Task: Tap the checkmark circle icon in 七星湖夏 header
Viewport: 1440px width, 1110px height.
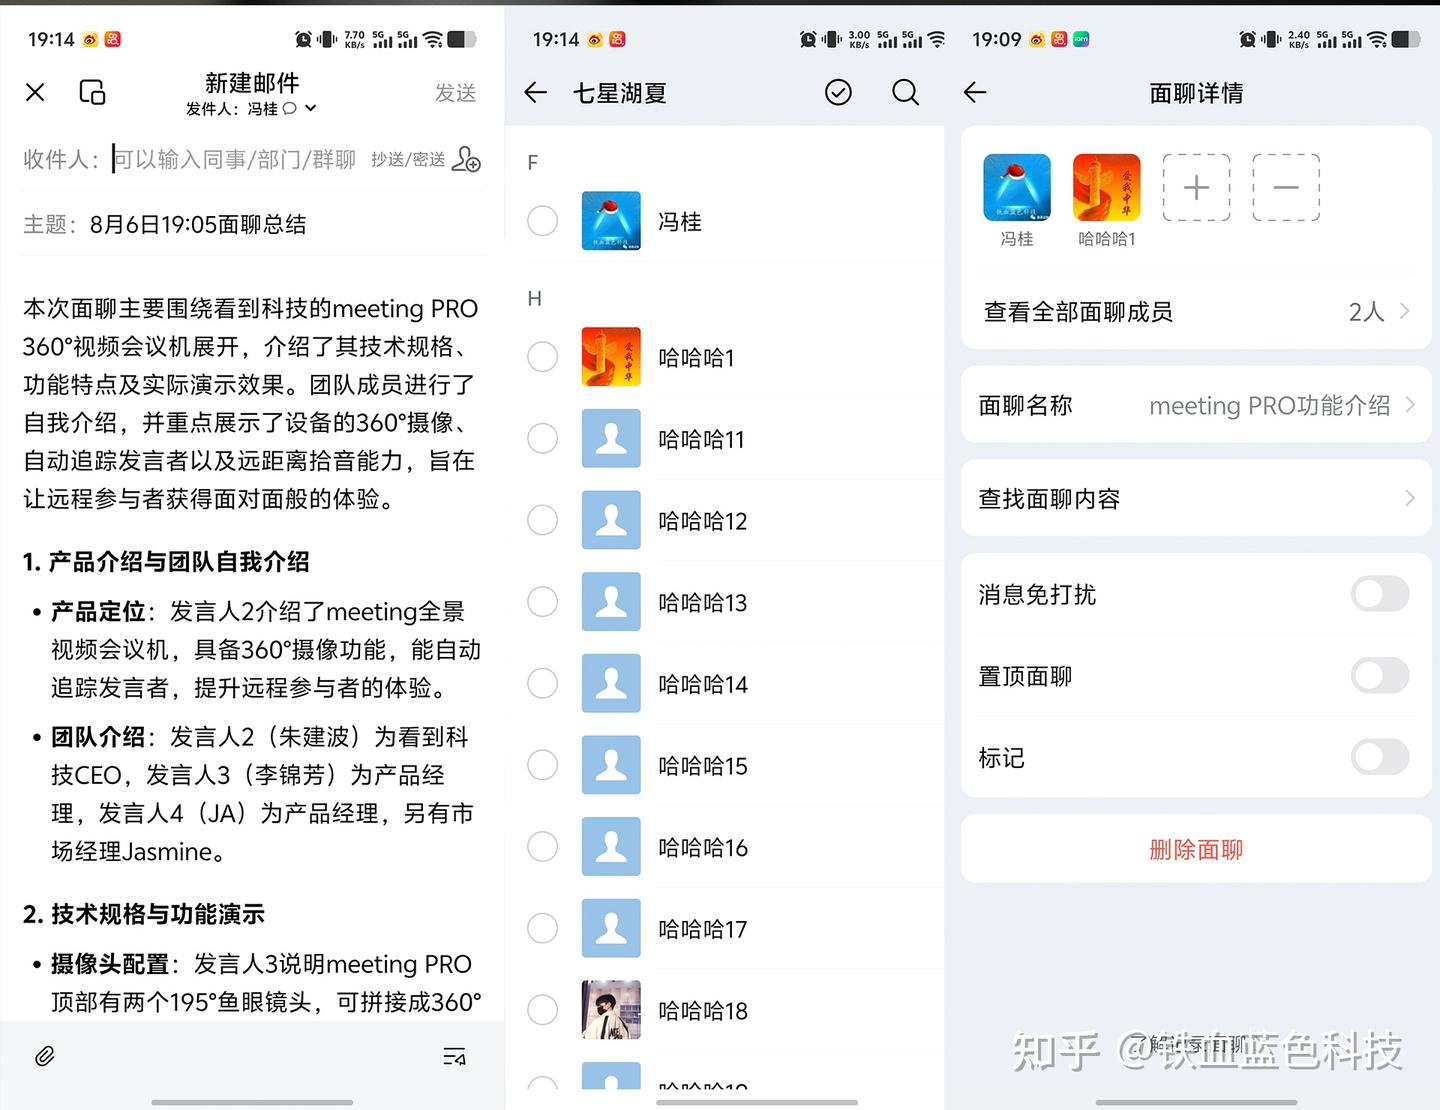Action: (838, 93)
